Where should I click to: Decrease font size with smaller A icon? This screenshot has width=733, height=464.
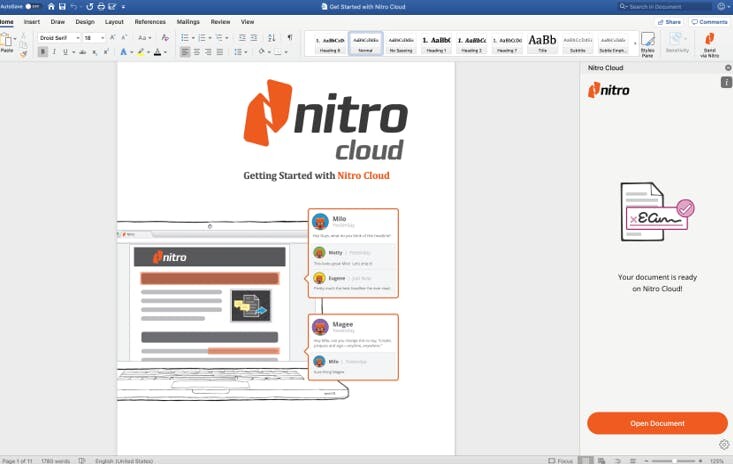tap(124, 37)
